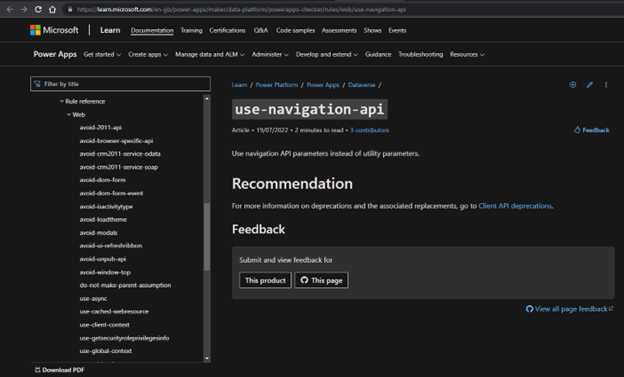This screenshot has width=624, height=377.
Task: Open use-cached-webresource in sidebar
Action: click(x=114, y=312)
